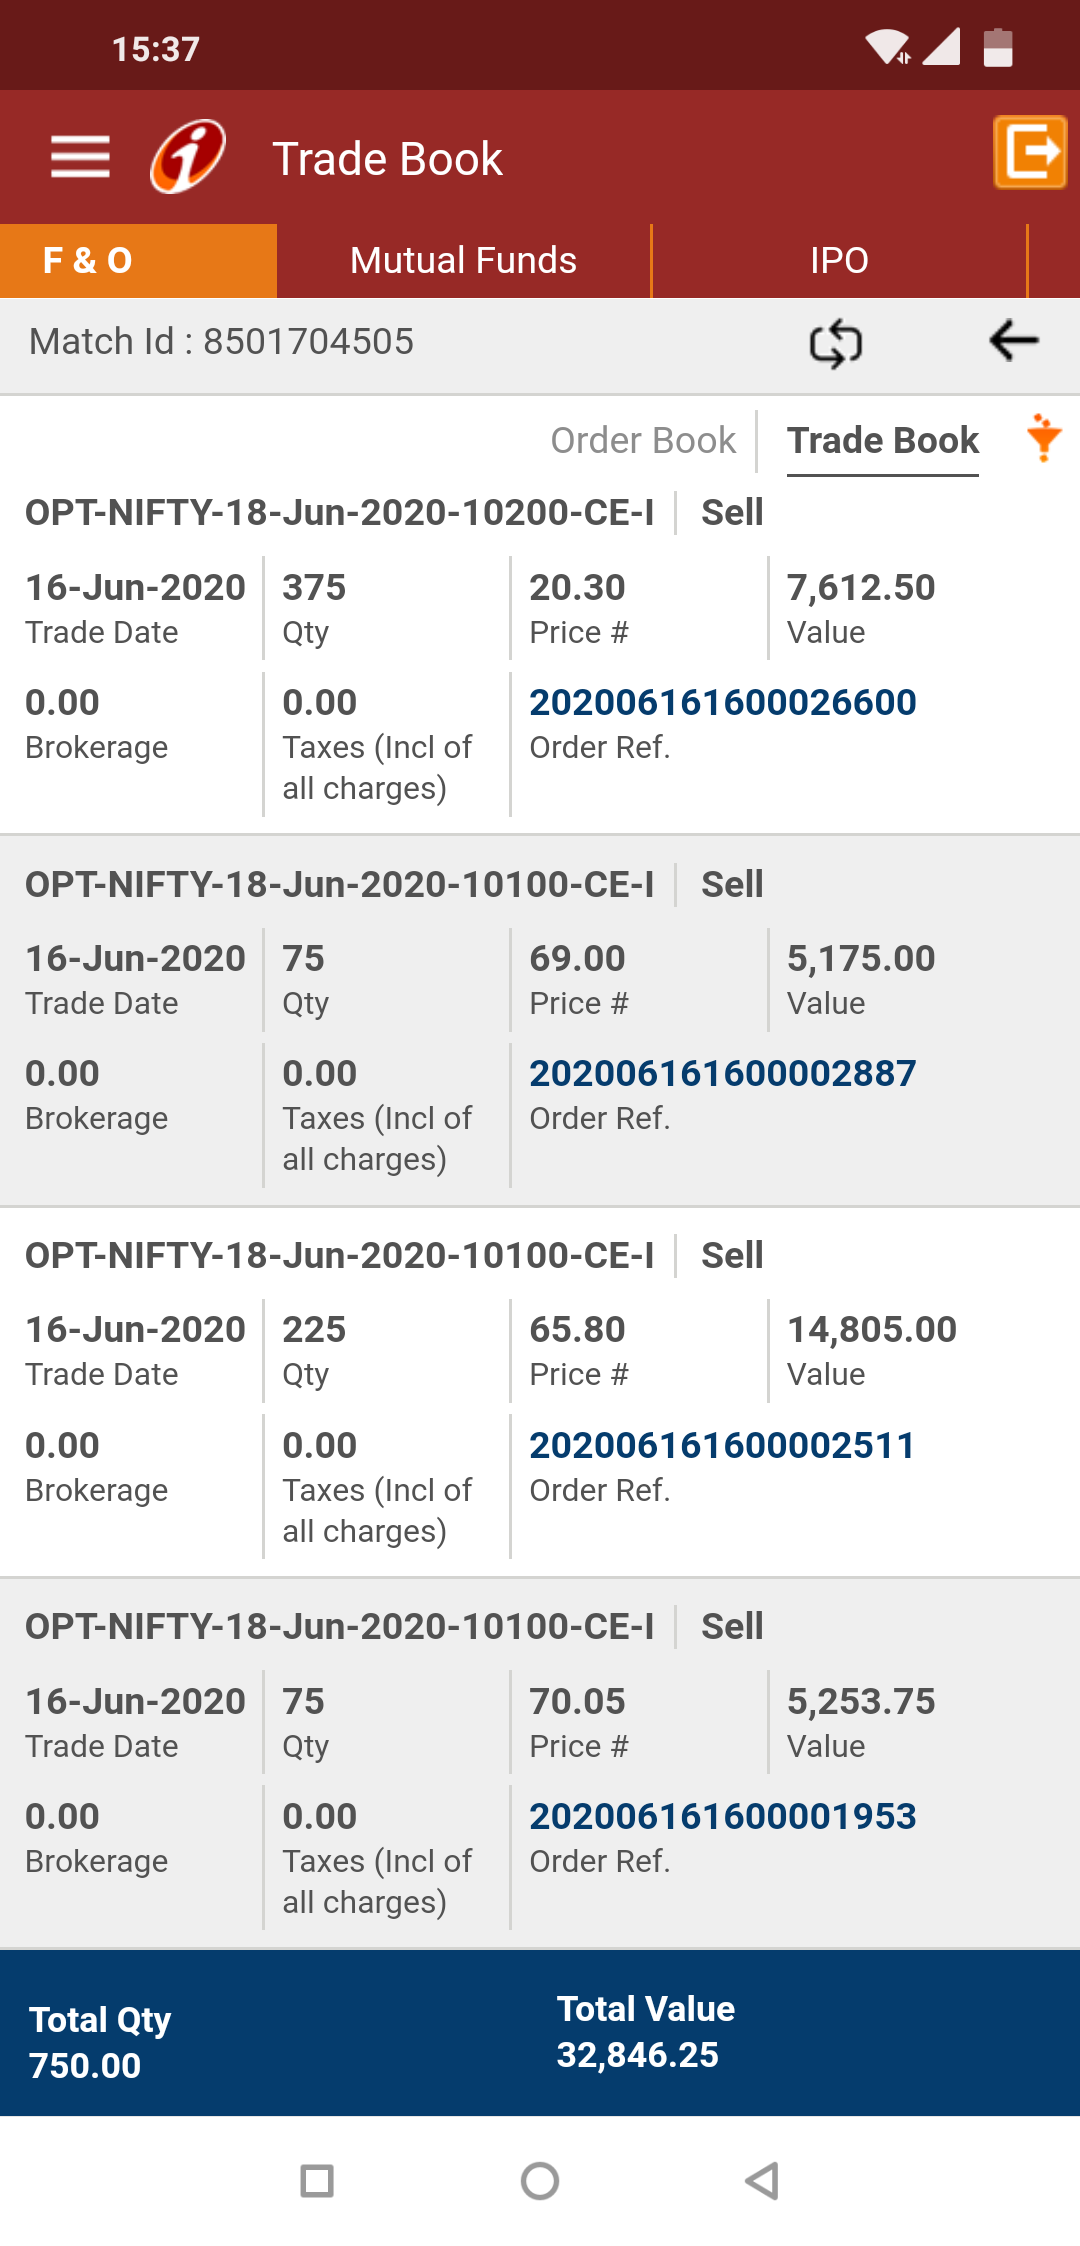Viewport: 1080px width, 2246px height.
Task: Open the orange filter funnel icon
Action: tap(1044, 438)
